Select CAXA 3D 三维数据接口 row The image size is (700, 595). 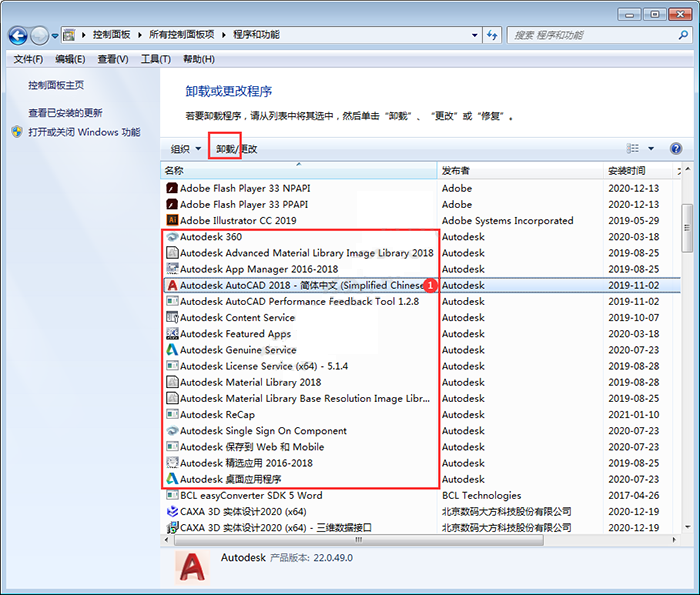click(421, 527)
